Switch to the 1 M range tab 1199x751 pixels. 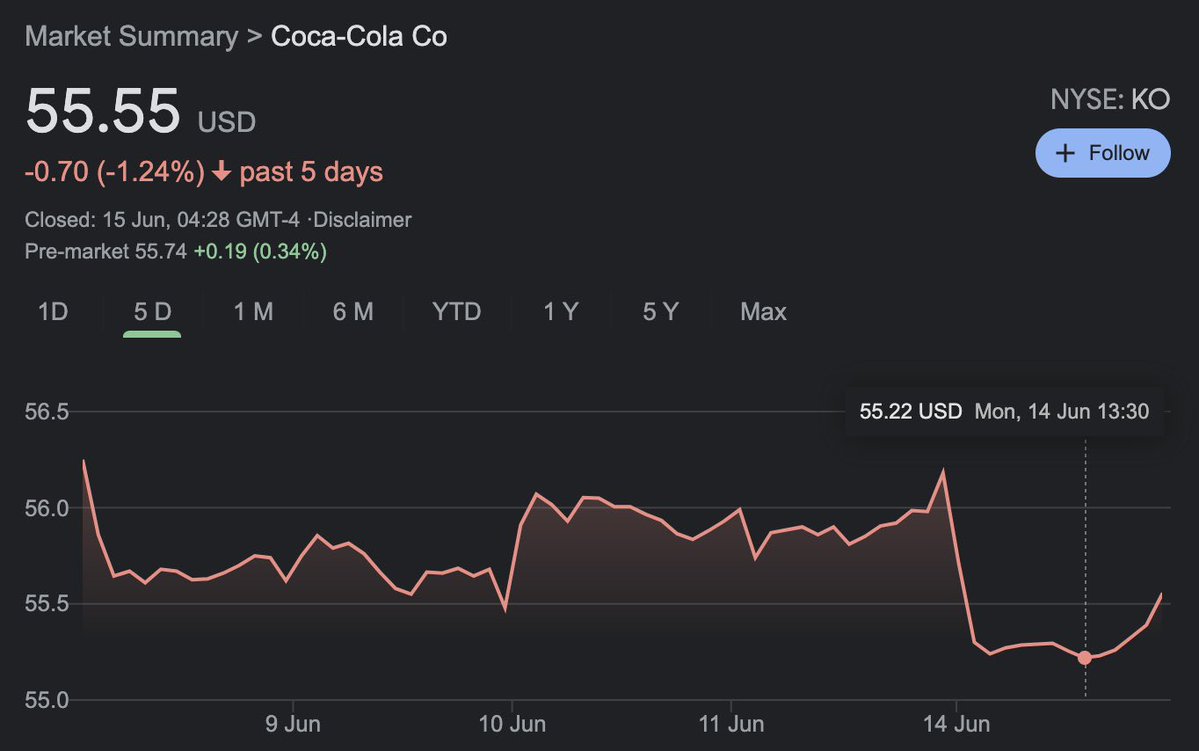coord(253,312)
